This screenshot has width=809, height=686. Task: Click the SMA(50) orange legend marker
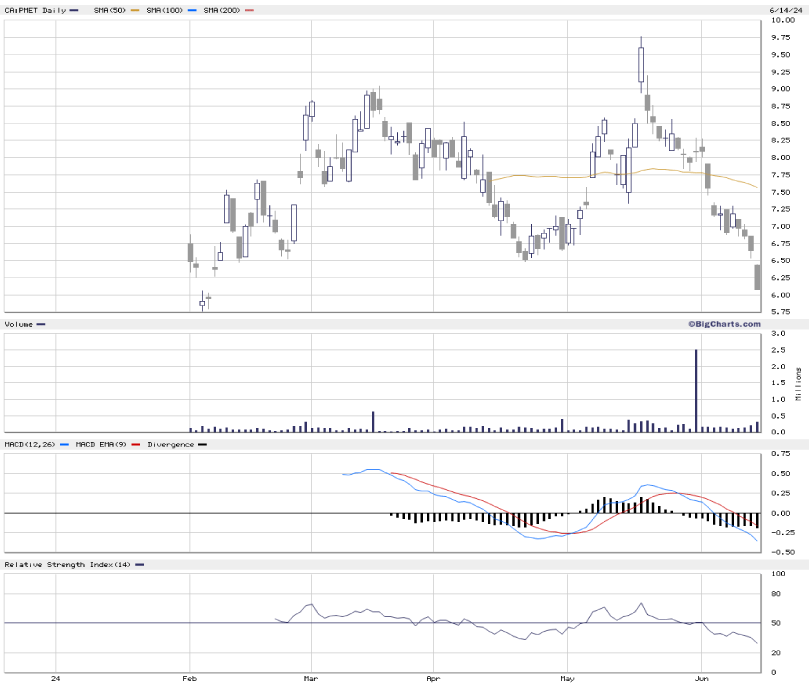tap(134, 10)
